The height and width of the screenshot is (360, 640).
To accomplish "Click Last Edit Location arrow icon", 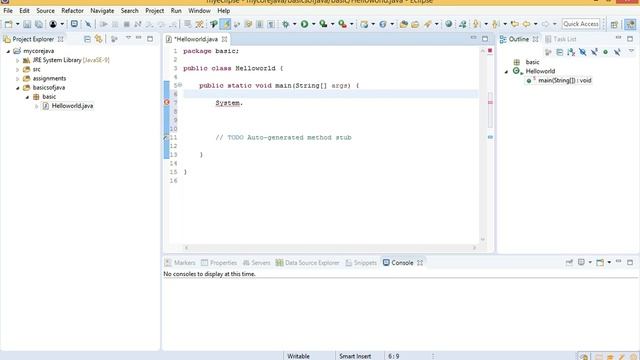I will (515, 24).
